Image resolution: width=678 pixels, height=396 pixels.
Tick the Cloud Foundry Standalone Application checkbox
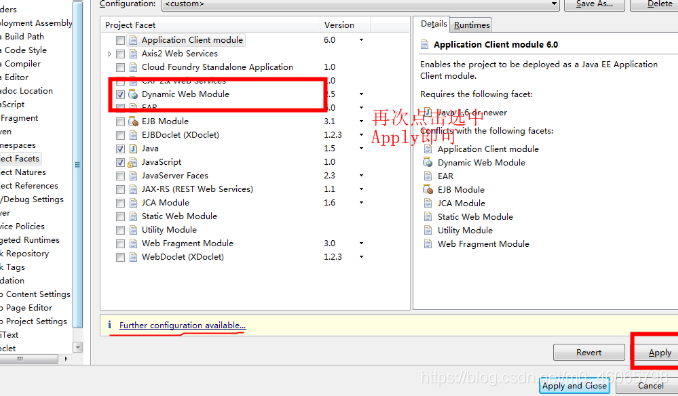coord(121,67)
